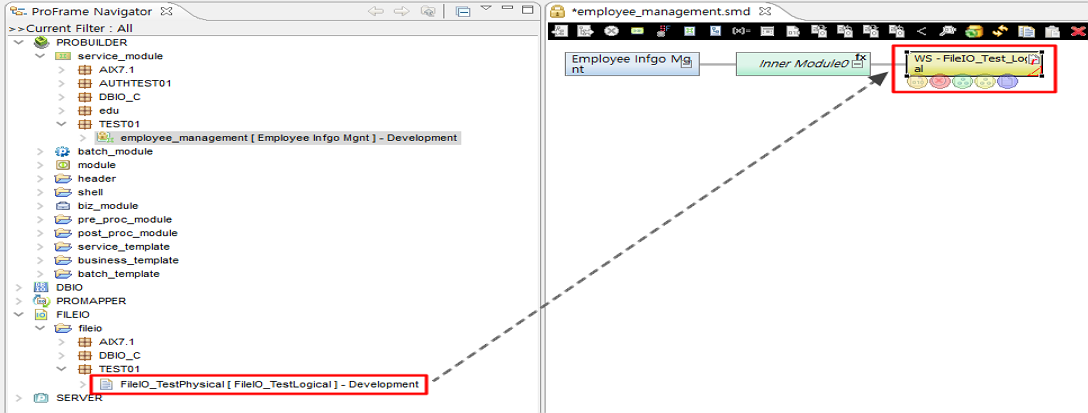Click the Back arrow in ProFrame Navigator
The image size is (1088, 413).
[x=375, y=12]
